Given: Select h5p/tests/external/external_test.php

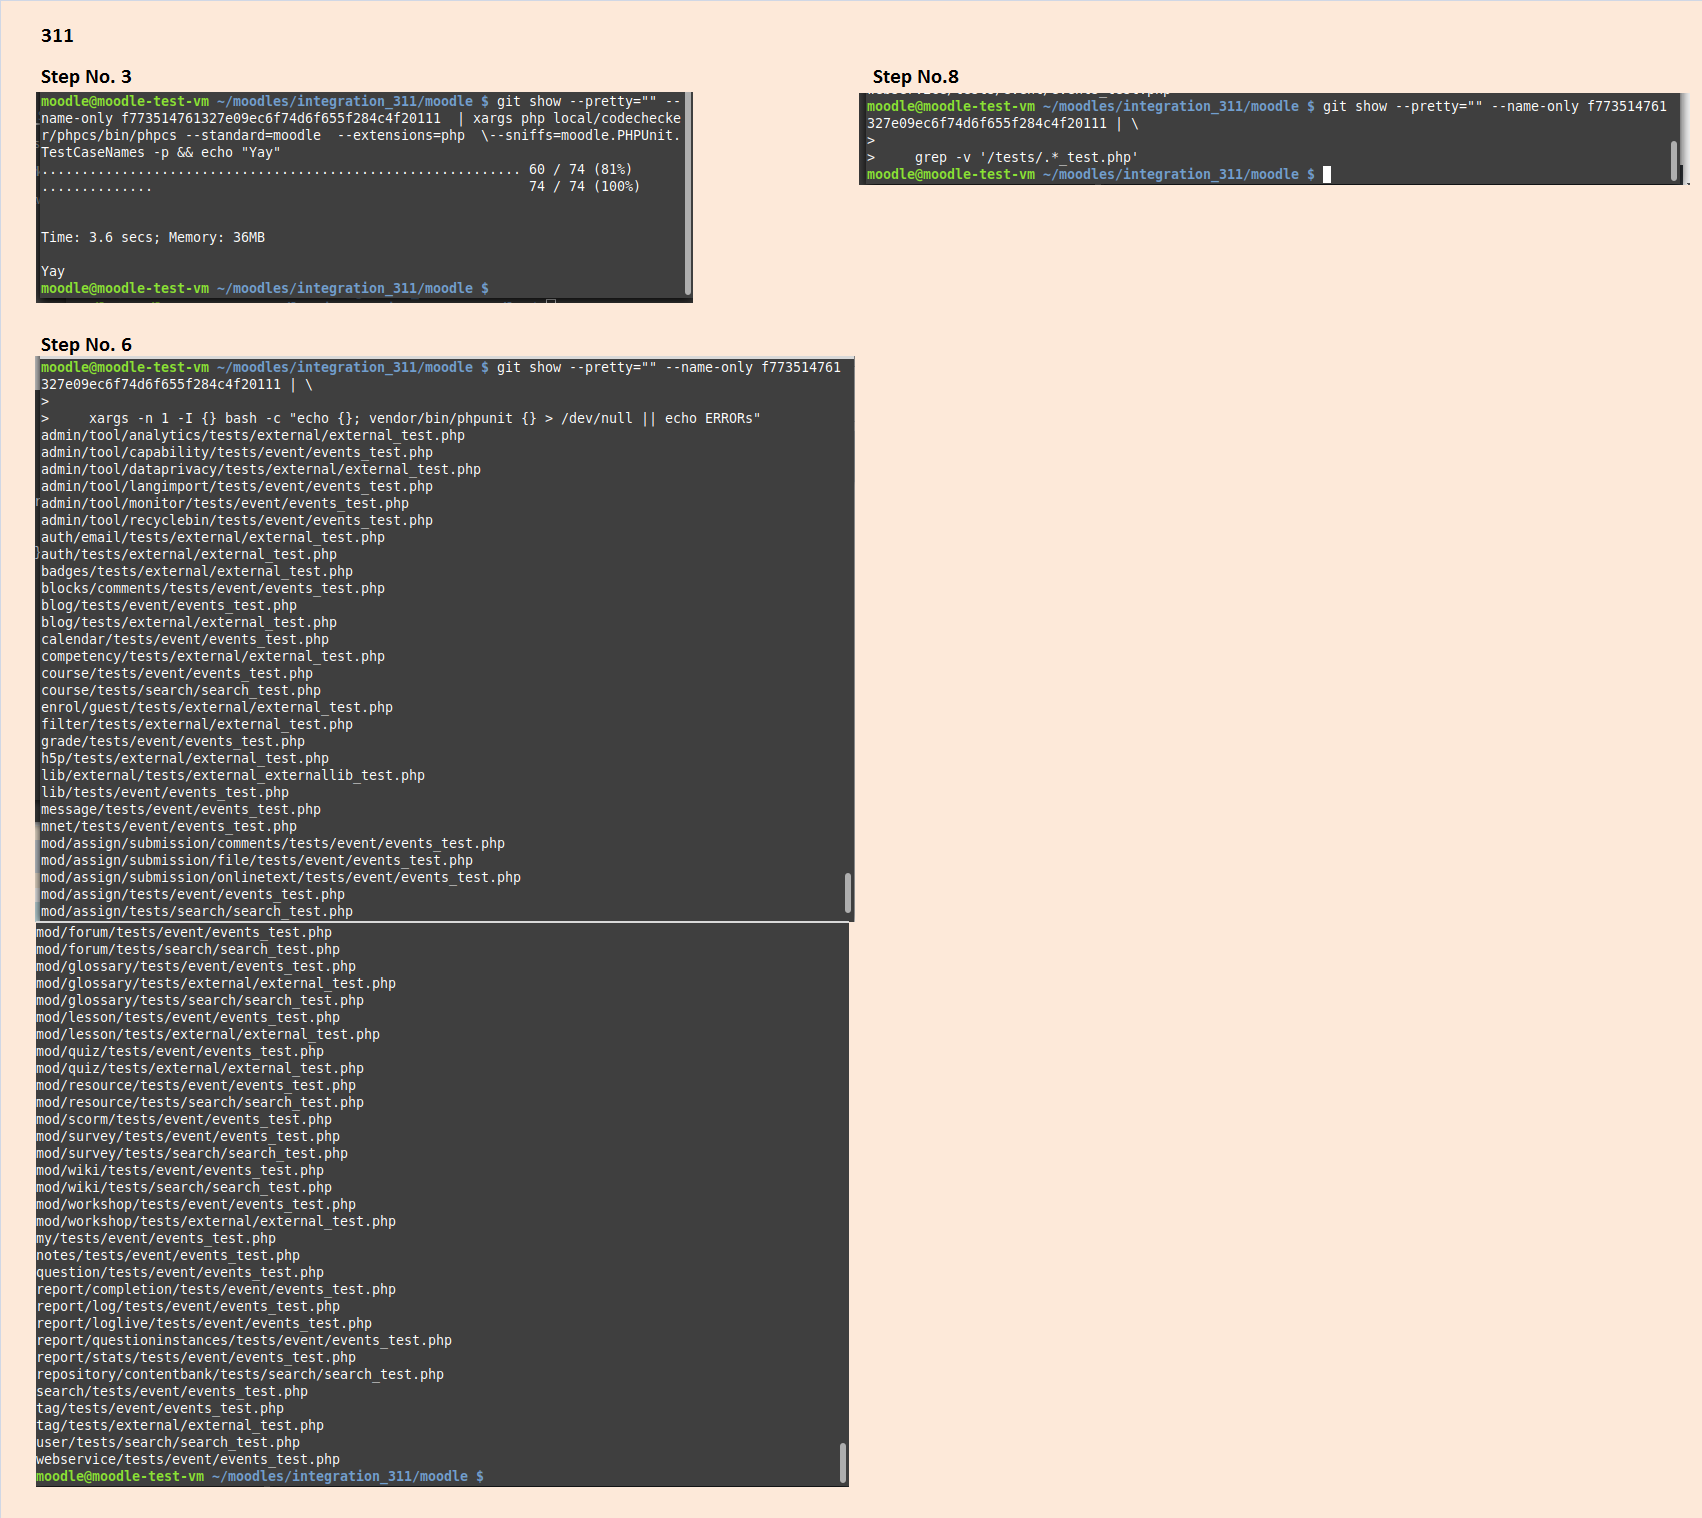Looking at the screenshot, I should (x=185, y=759).
